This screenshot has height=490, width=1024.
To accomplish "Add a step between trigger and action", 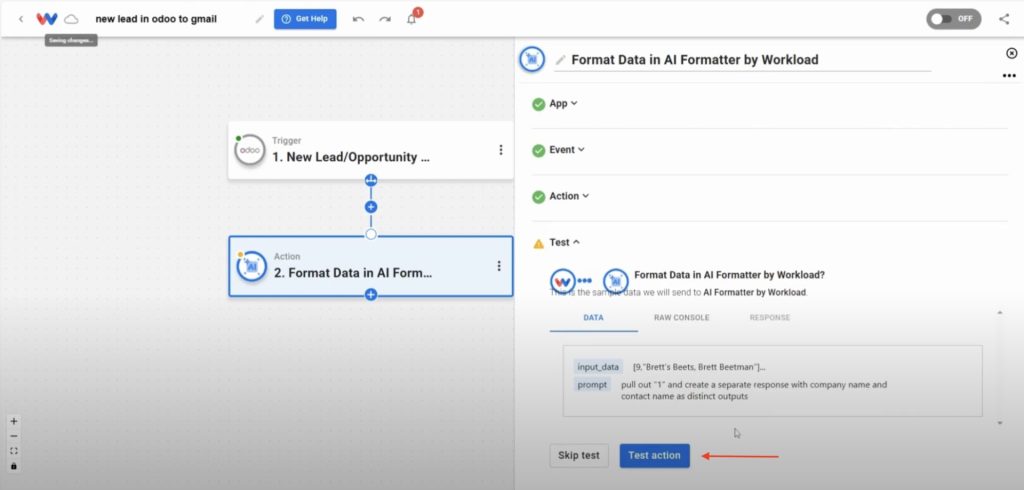I will tap(371, 207).
